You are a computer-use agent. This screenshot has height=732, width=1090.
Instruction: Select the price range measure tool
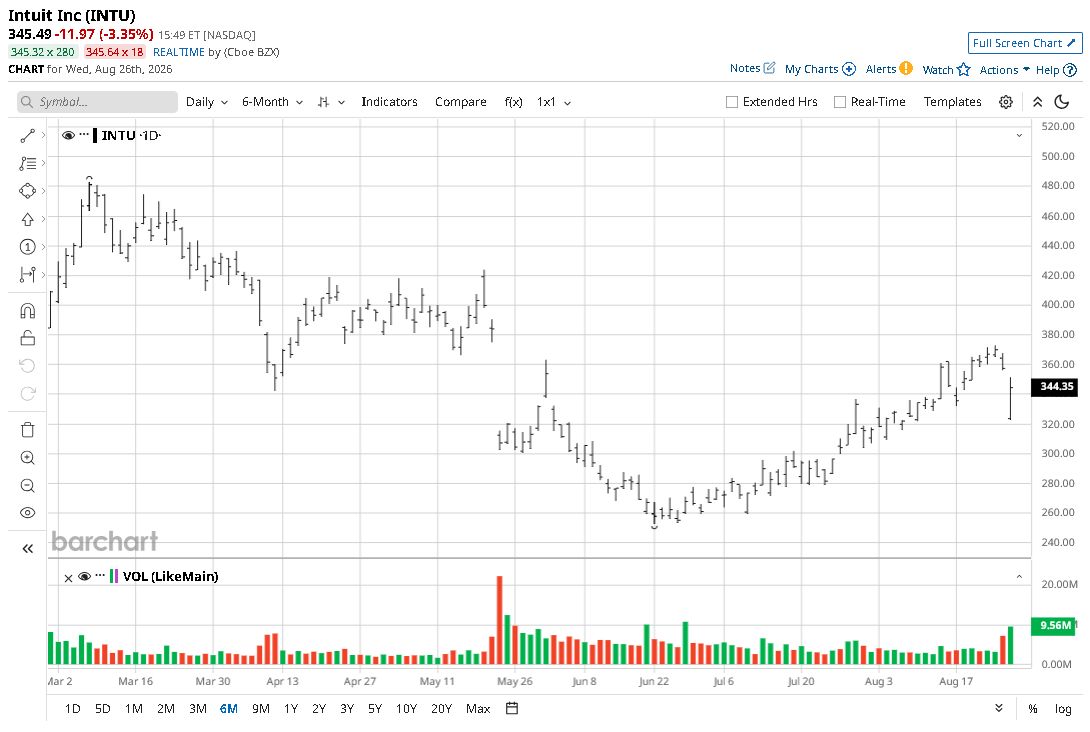27,275
